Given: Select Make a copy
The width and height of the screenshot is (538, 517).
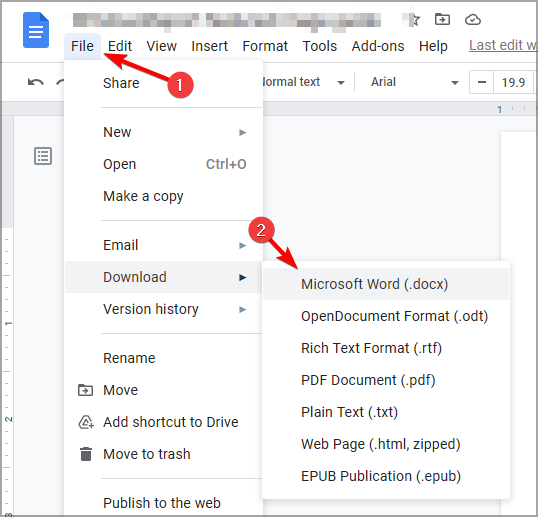Looking at the screenshot, I should [163, 196].
